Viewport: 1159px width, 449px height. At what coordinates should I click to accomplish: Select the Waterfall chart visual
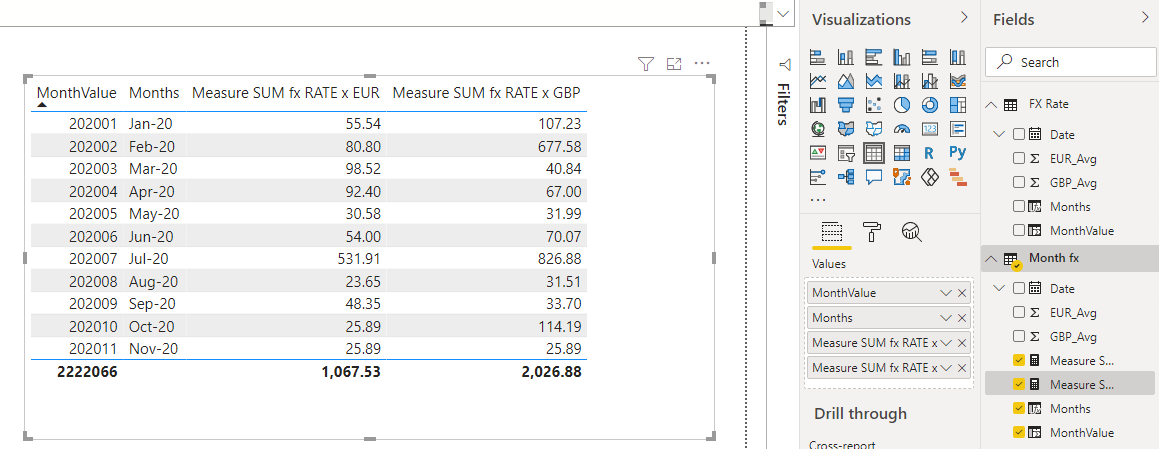click(x=818, y=104)
